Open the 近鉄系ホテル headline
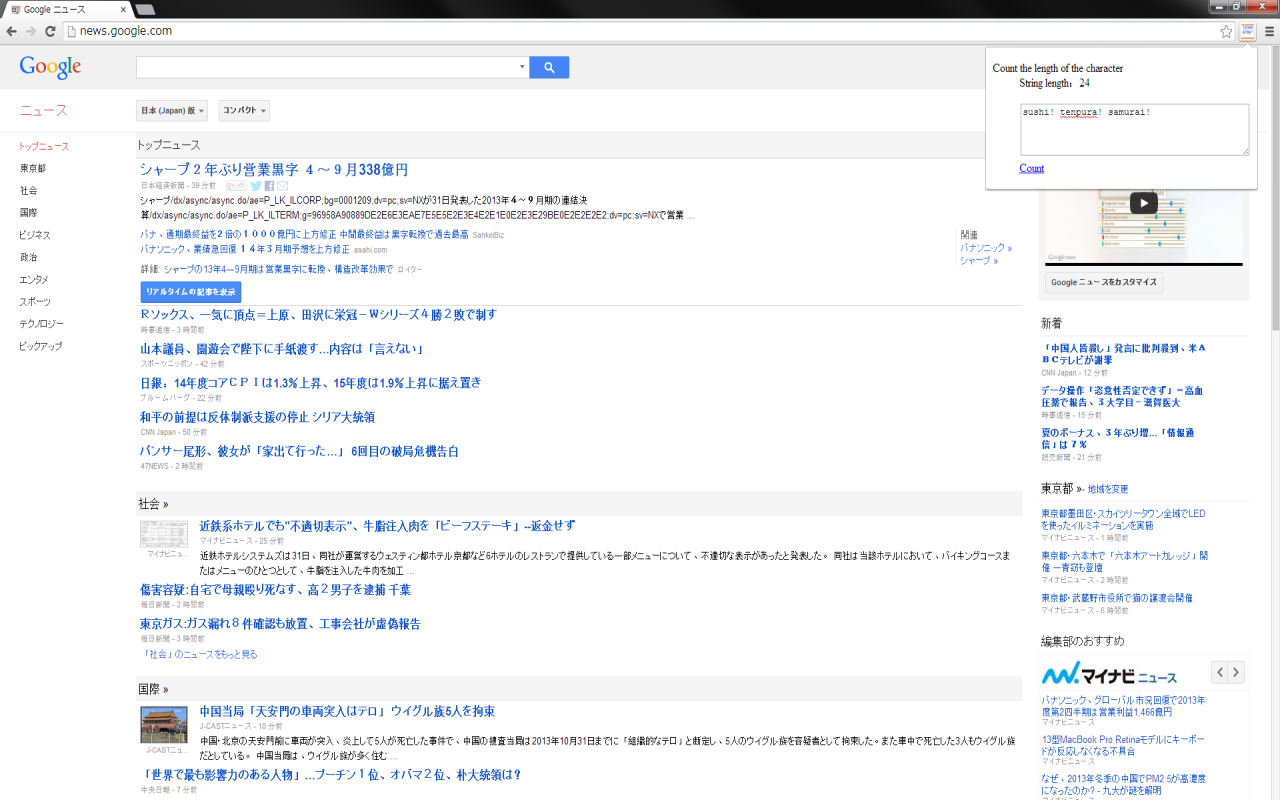Viewport: 1280px width, 800px height. coord(387,526)
